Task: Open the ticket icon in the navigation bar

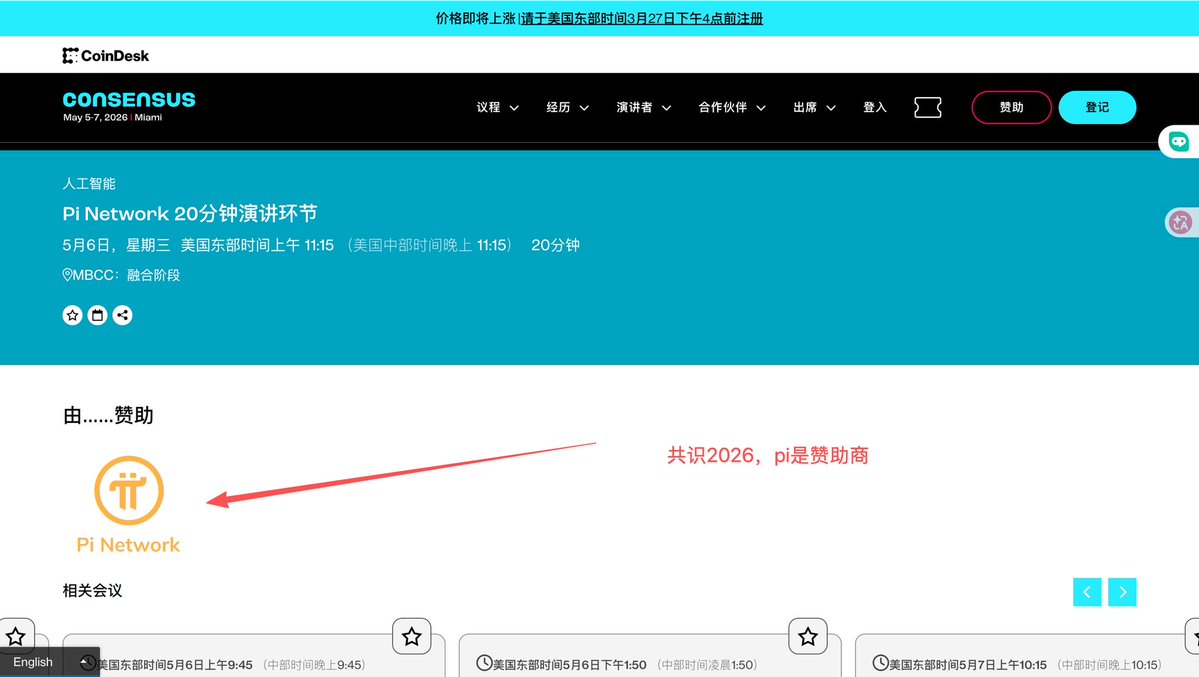Action: [927, 107]
